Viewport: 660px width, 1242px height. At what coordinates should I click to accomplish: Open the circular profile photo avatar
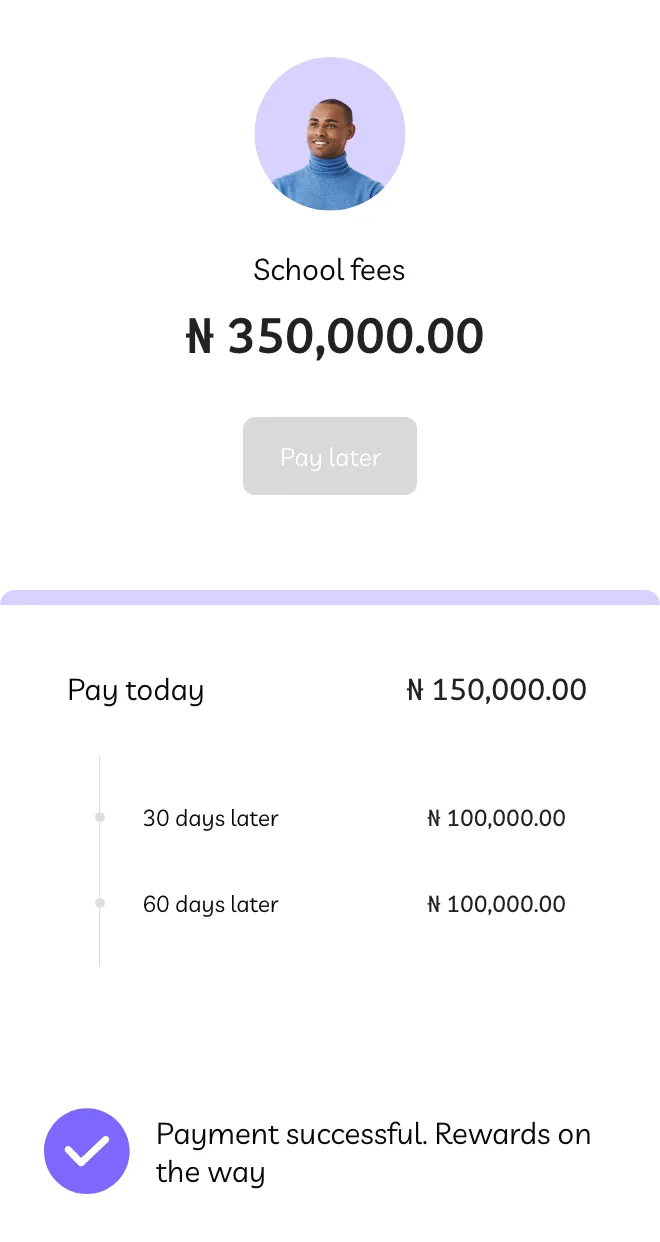pyautogui.click(x=330, y=134)
